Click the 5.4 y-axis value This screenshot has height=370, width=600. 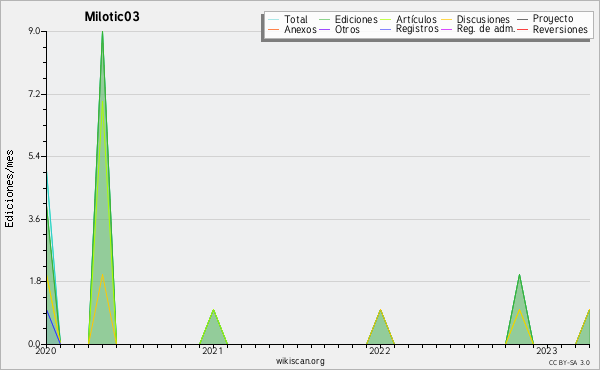(x=34, y=156)
